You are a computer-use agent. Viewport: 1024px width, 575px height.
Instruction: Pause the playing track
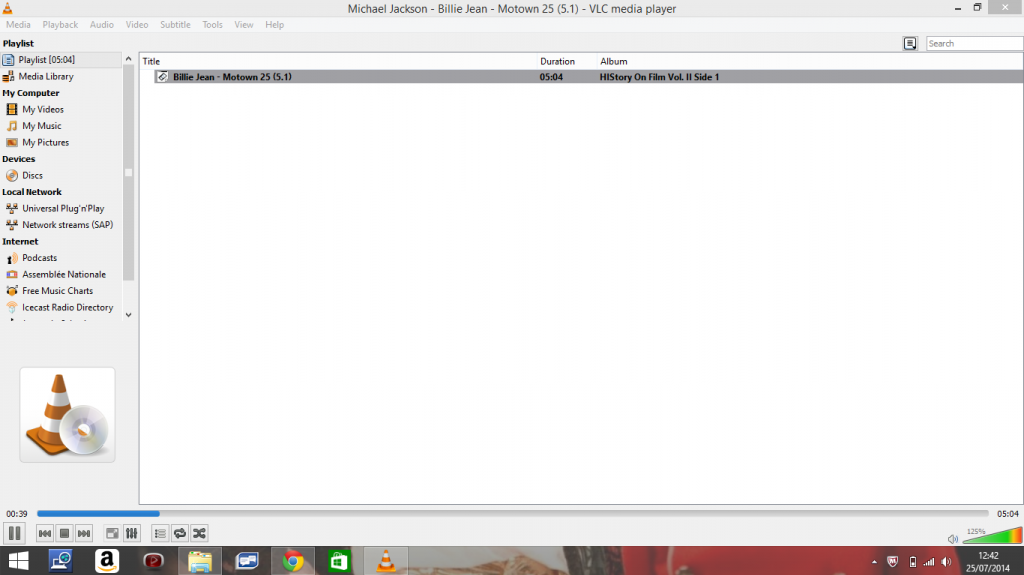pyautogui.click(x=14, y=533)
